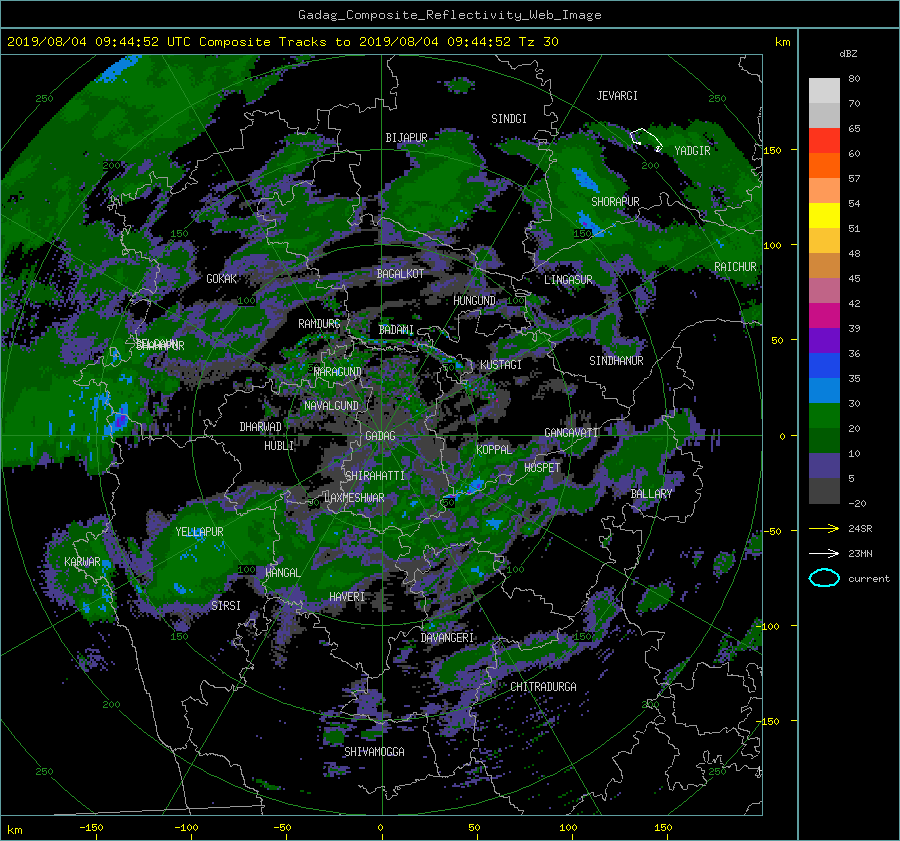
Task: Click the DHARWAD city label
Action: click(x=260, y=427)
